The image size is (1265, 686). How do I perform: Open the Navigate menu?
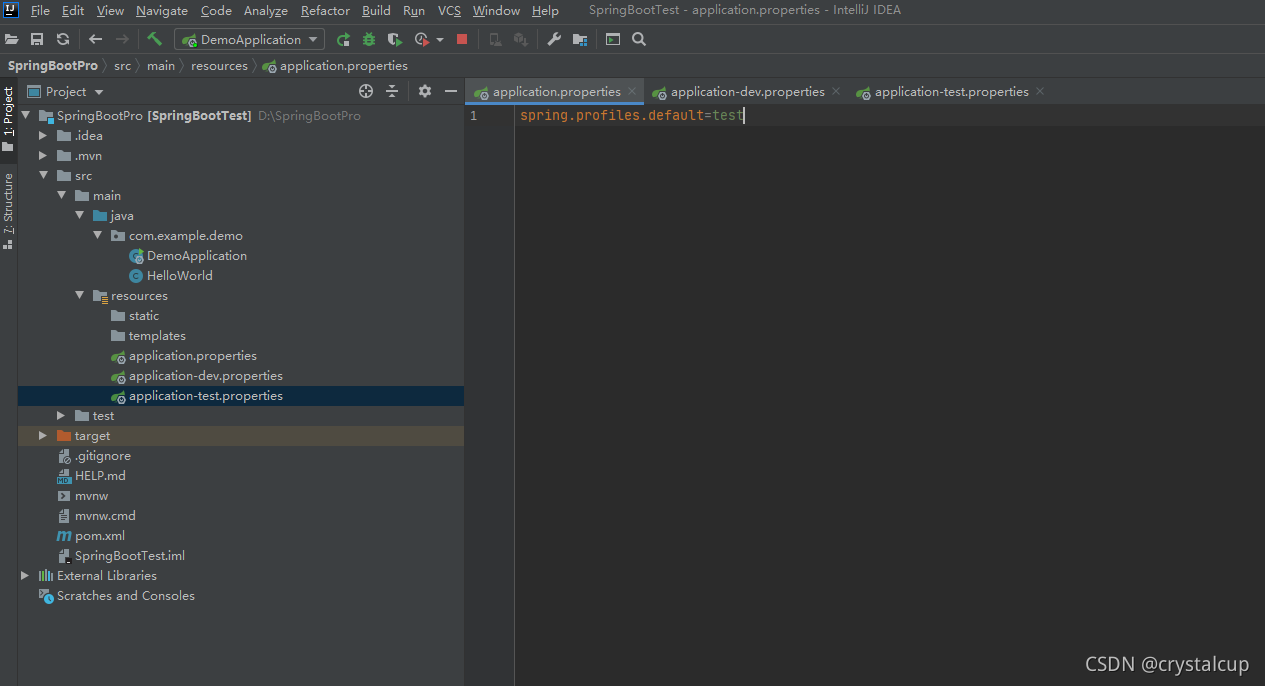(162, 11)
